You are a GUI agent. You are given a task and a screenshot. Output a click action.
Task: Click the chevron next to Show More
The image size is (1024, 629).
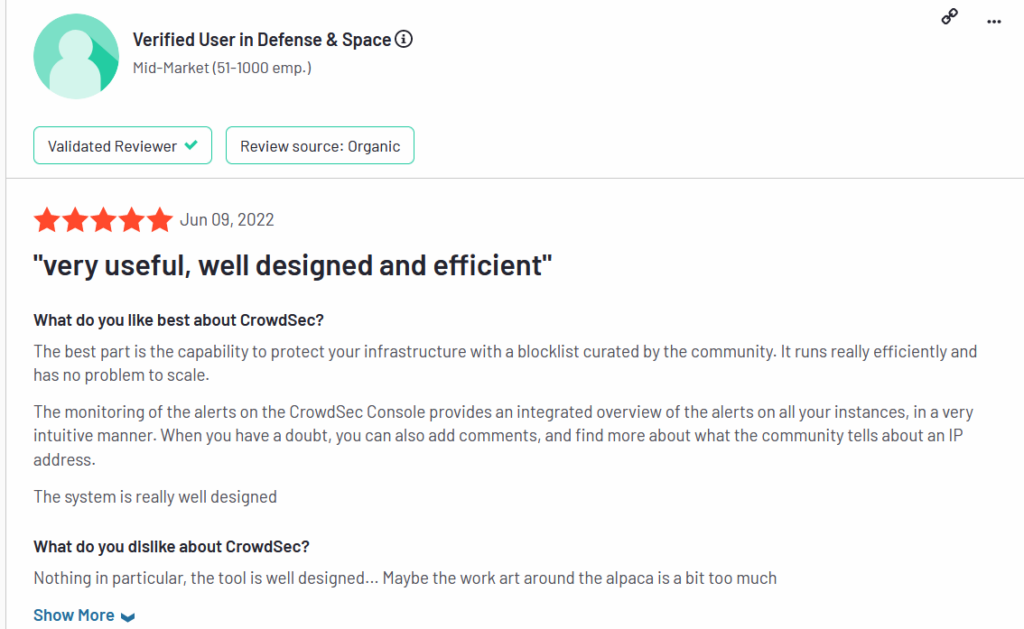click(127, 617)
